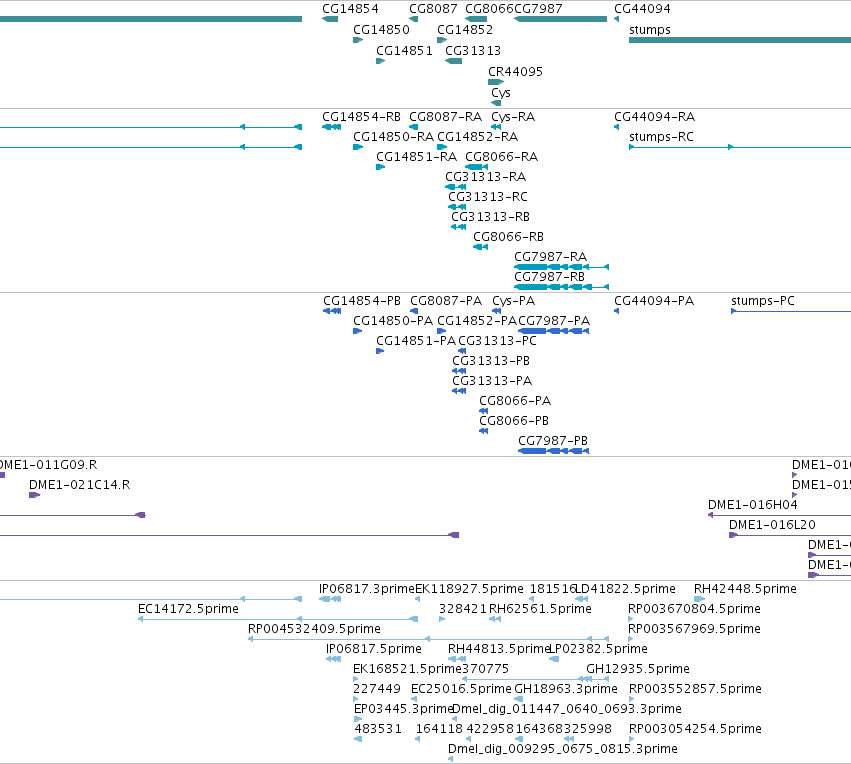This screenshot has width=851, height=764.
Task: Select feature DME1-016L20
Action: (772, 525)
